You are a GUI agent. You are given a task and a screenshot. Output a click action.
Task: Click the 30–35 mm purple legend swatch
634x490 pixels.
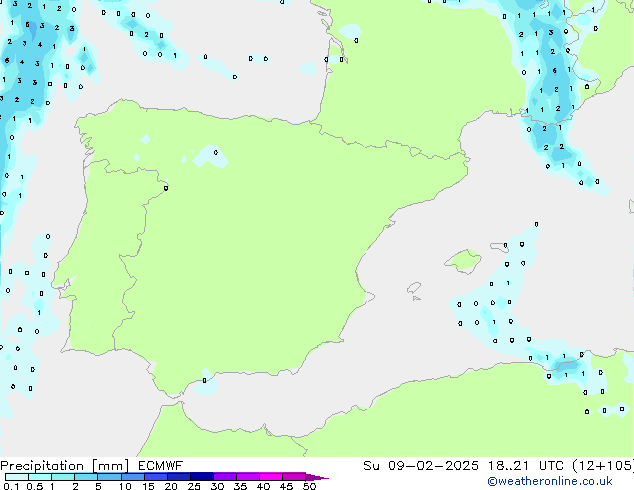tap(224, 477)
